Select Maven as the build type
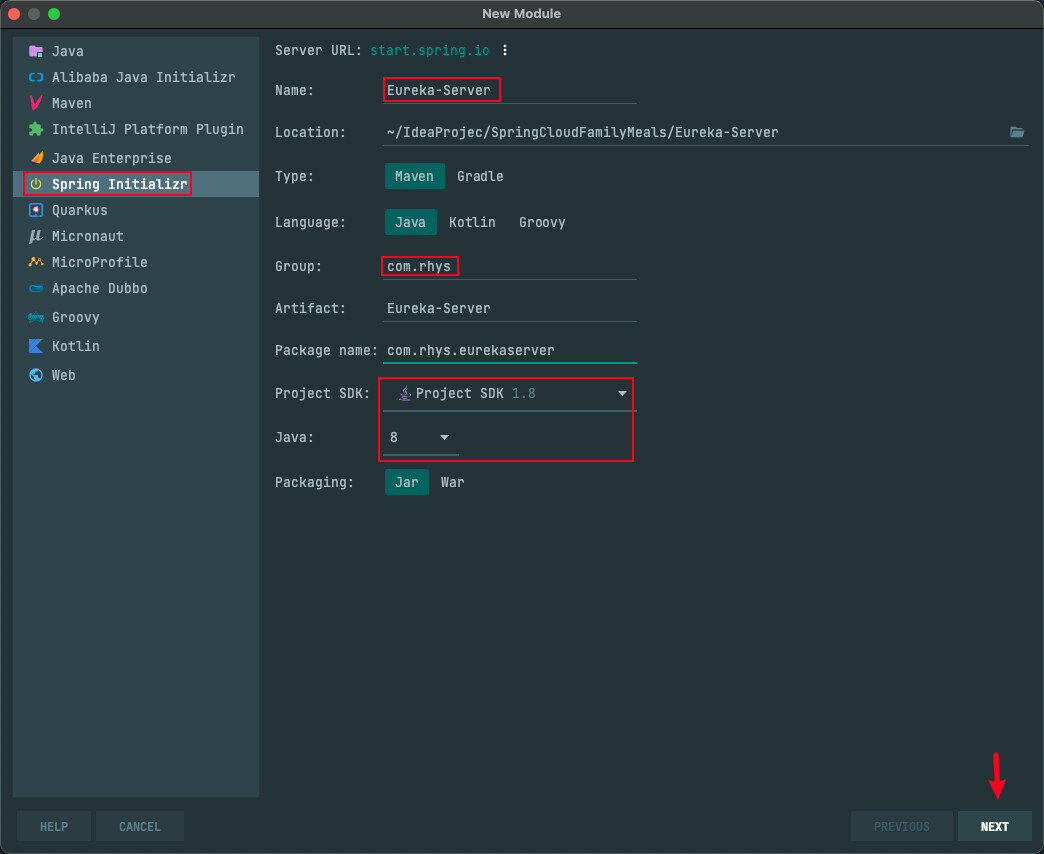Image resolution: width=1044 pixels, height=854 pixels. coord(414,176)
